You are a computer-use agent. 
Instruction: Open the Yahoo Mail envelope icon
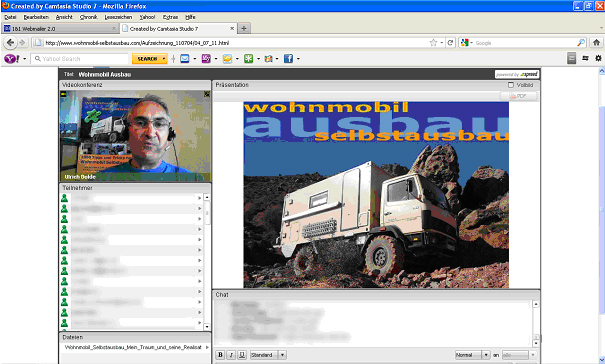[185, 59]
